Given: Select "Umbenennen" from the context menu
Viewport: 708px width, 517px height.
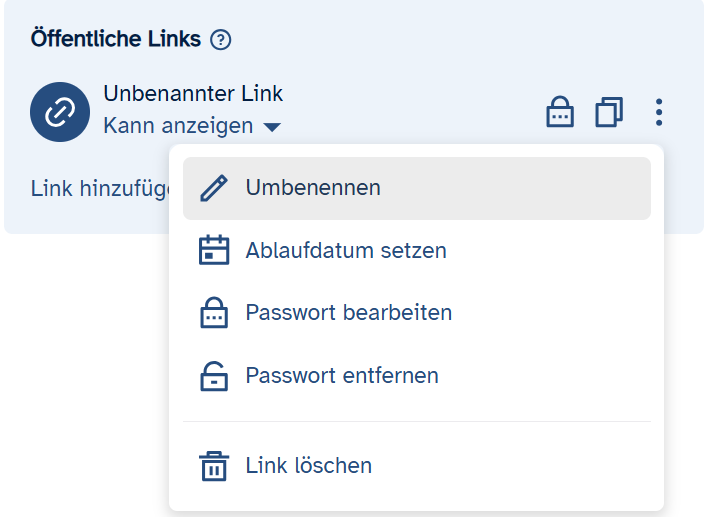Looking at the screenshot, I should pos(313,188).
